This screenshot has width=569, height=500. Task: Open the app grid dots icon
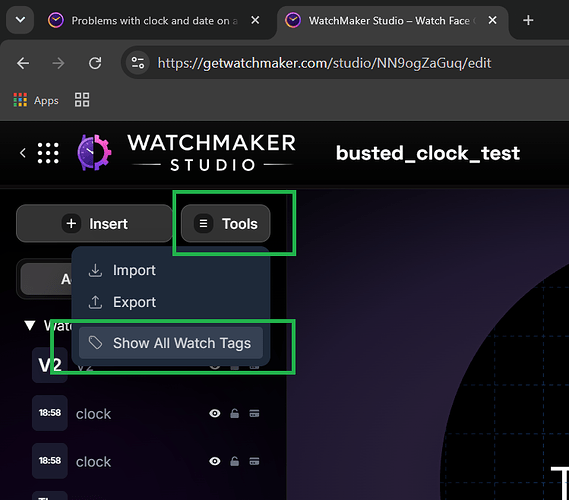coord(48,153)
